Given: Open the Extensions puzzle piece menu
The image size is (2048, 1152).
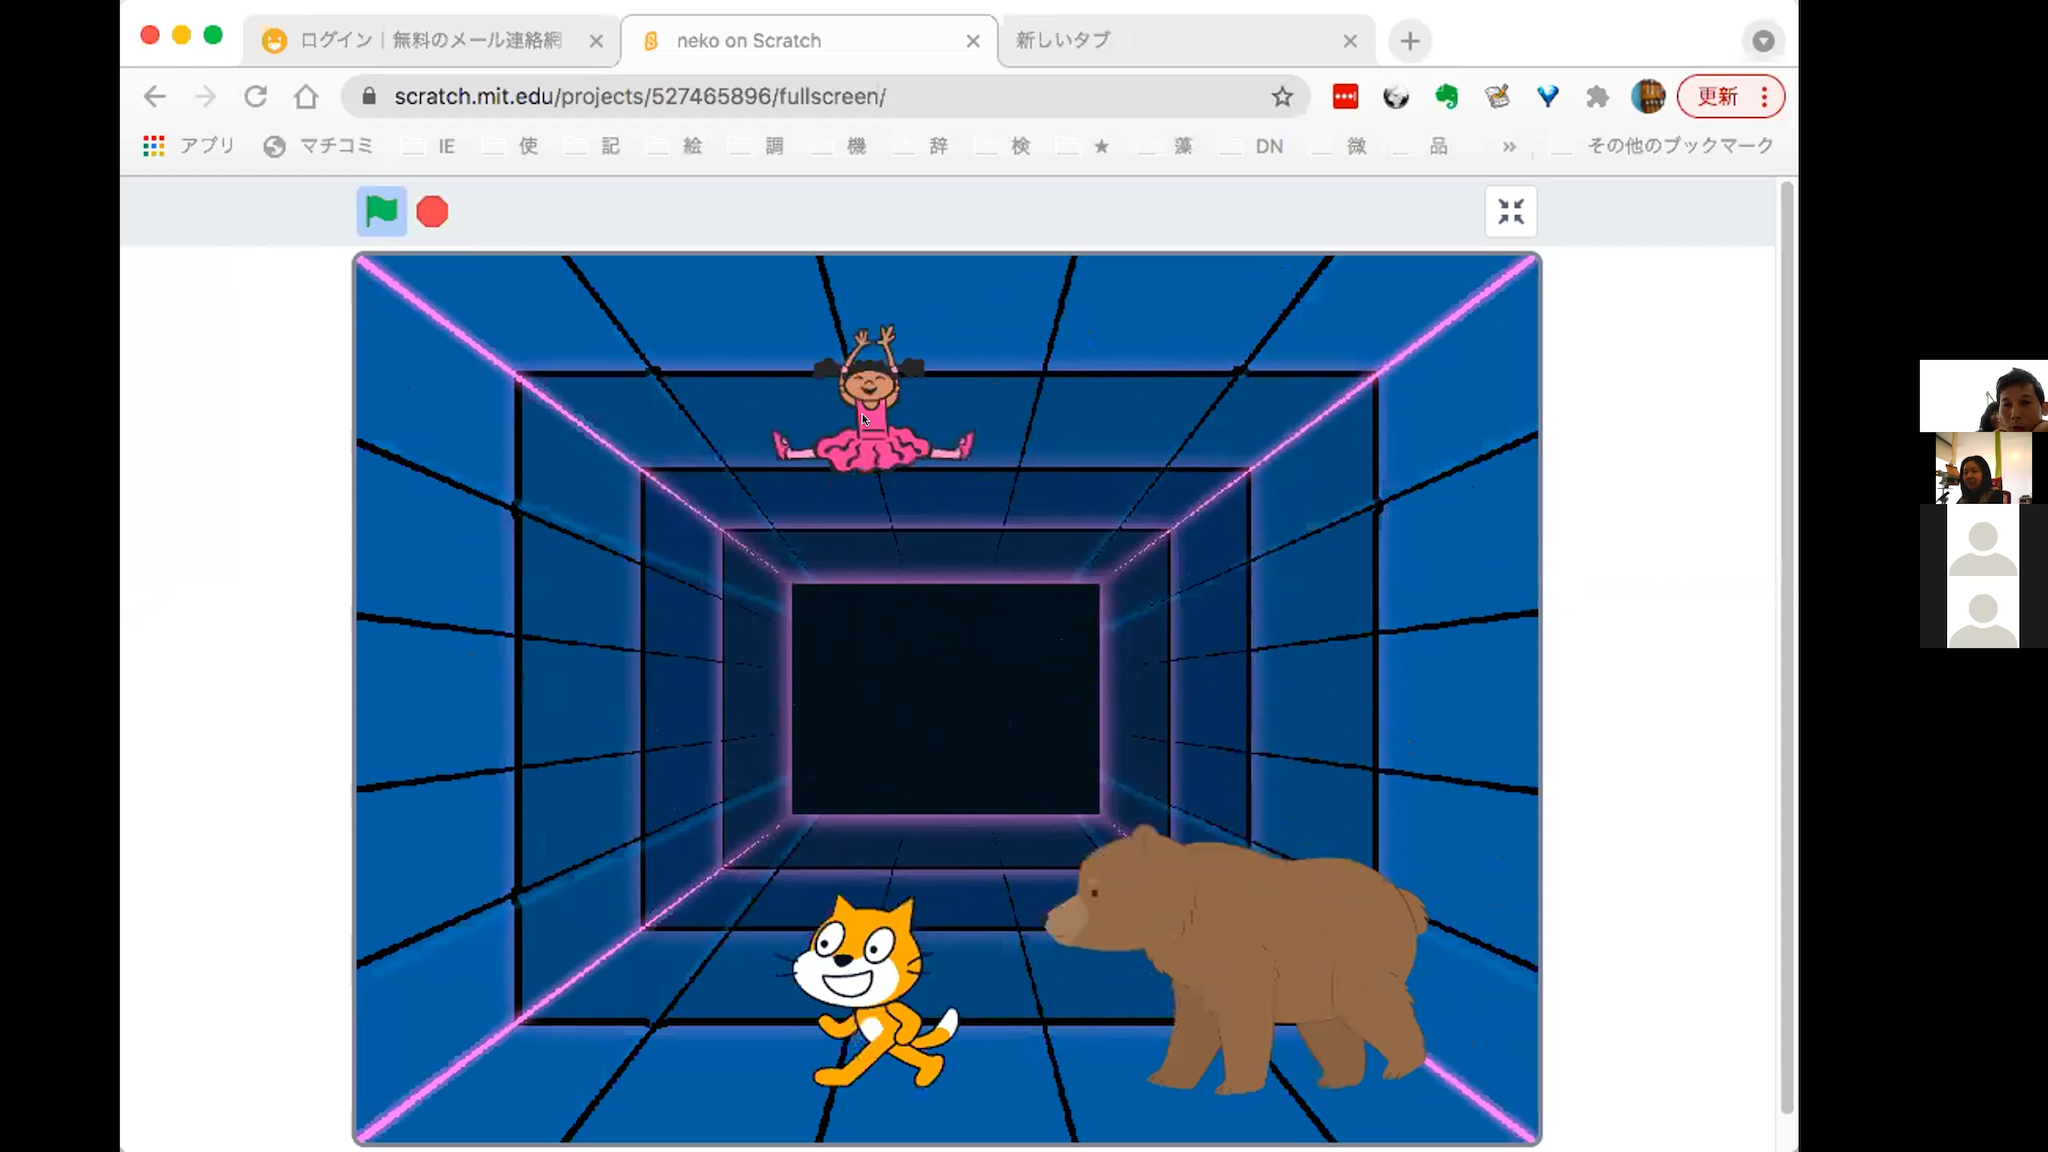Looking at the screenshot, I should (x=1597, y=96).
